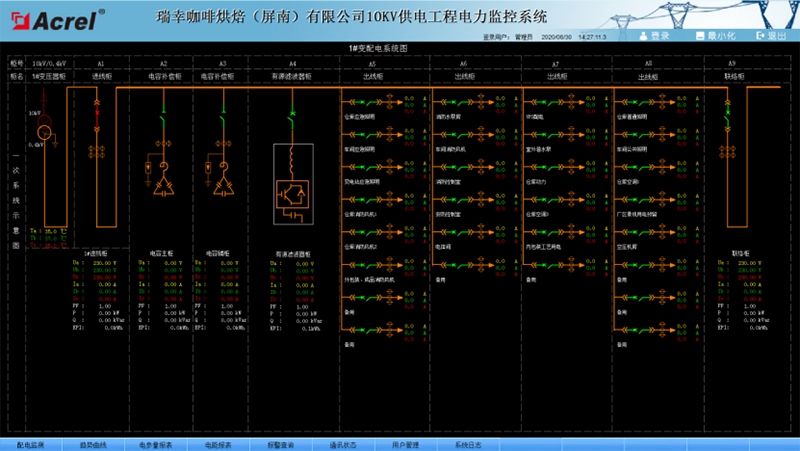Click the 1# transformer symbol
Viewport: 800px width, 451px height.
point(45,133)
